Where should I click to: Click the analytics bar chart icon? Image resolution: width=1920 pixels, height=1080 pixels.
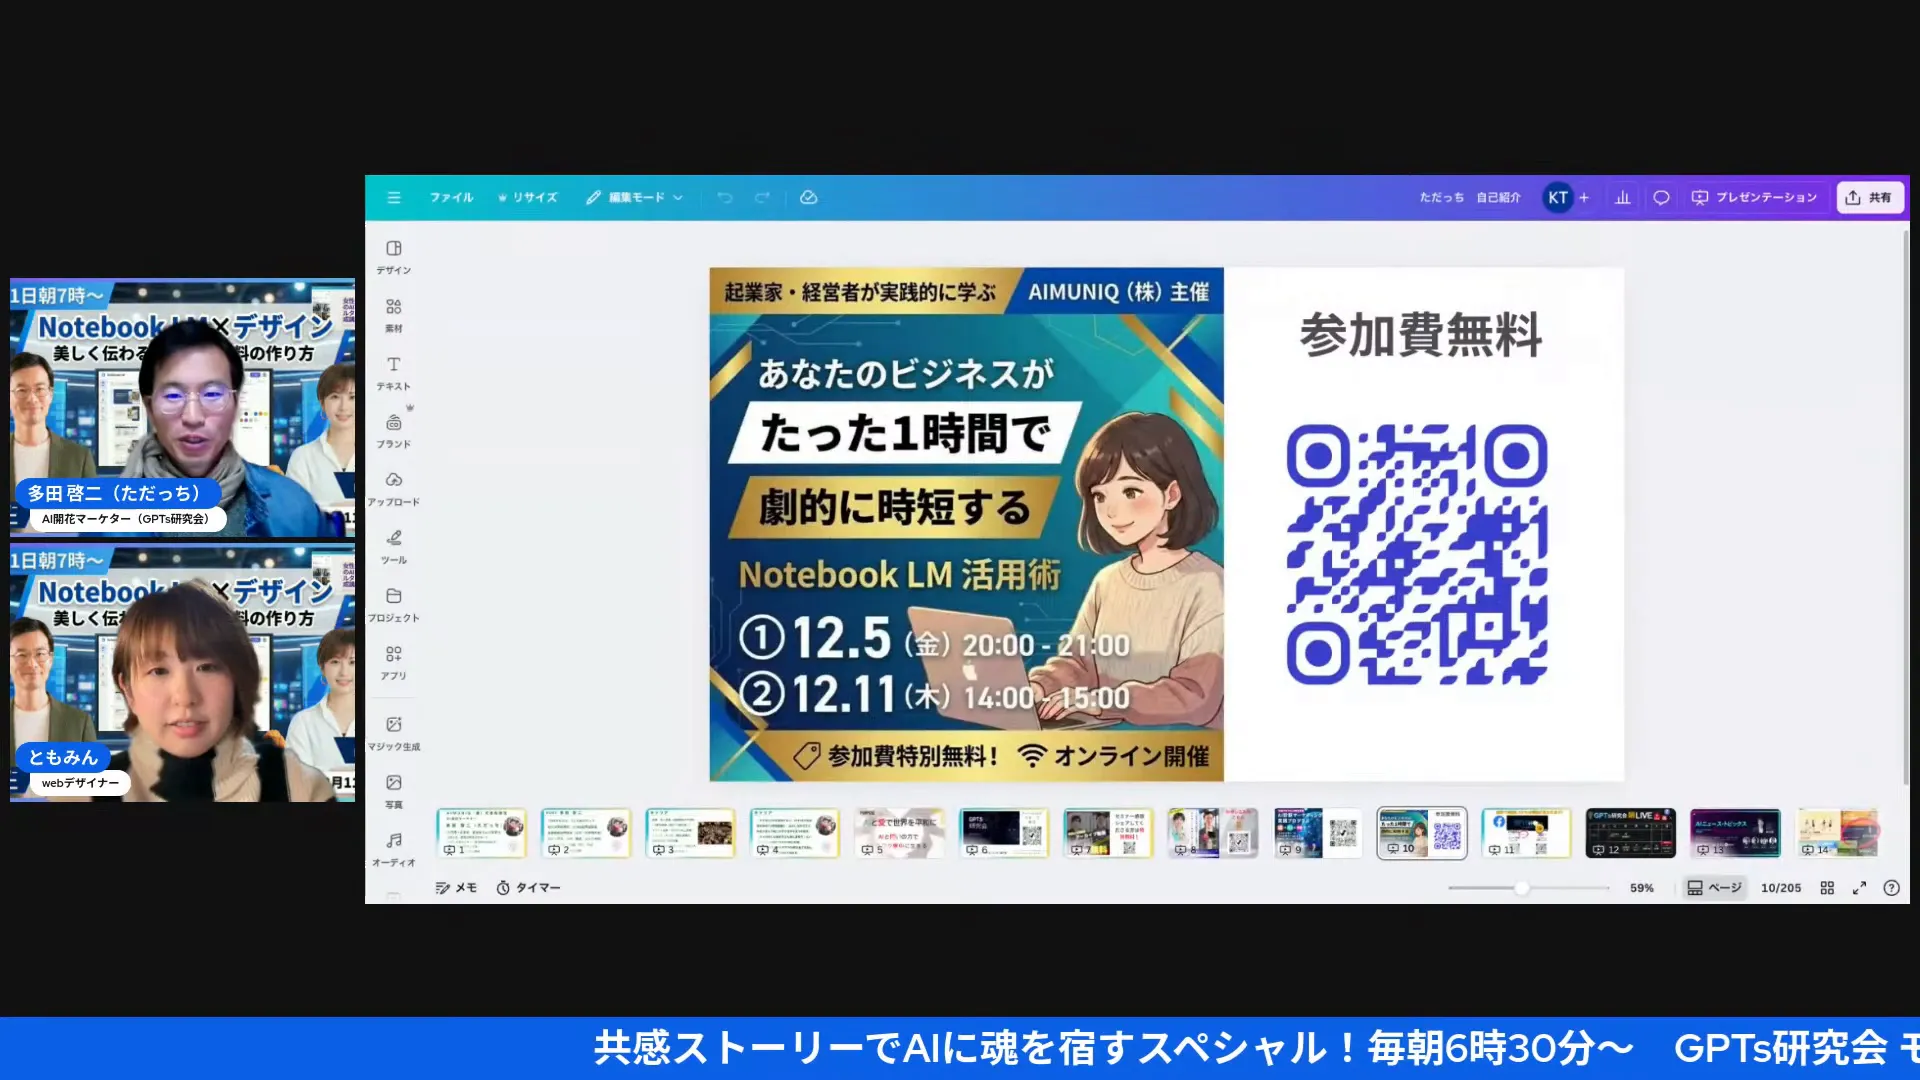1622,198
